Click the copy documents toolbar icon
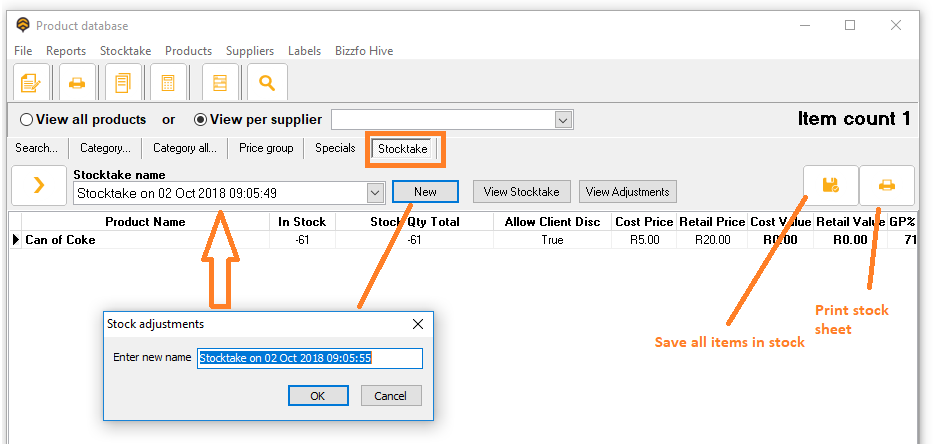Viewport: 934px width, 444px height. pyautogui.click(x=124, y=82)
